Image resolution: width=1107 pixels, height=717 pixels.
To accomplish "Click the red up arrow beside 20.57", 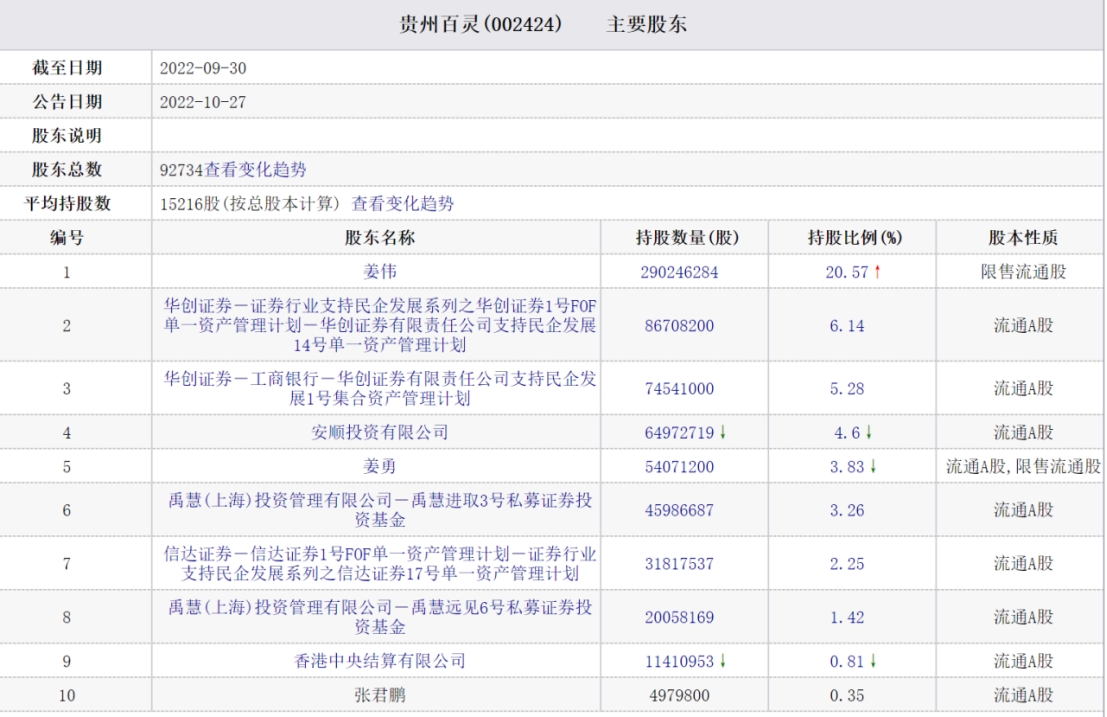I will point(877,272).
